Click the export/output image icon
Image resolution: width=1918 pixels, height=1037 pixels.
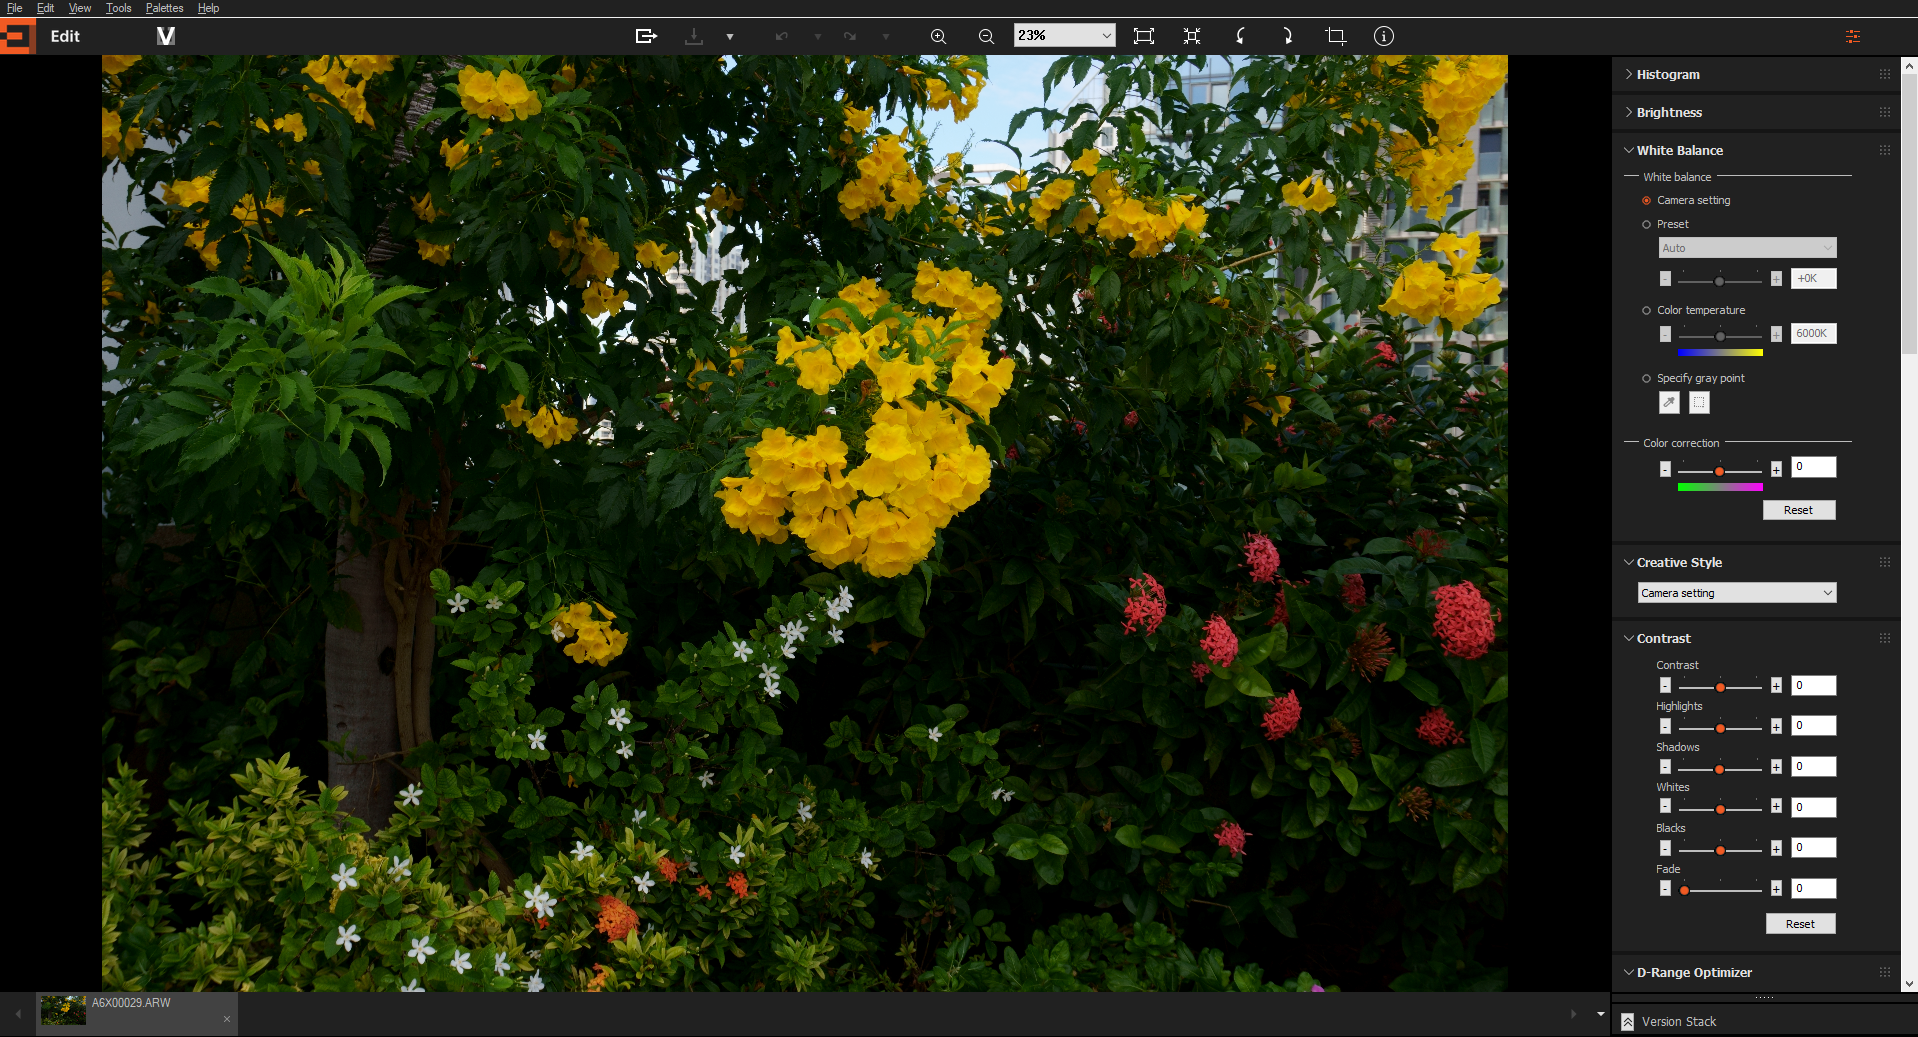click(646, 36)
